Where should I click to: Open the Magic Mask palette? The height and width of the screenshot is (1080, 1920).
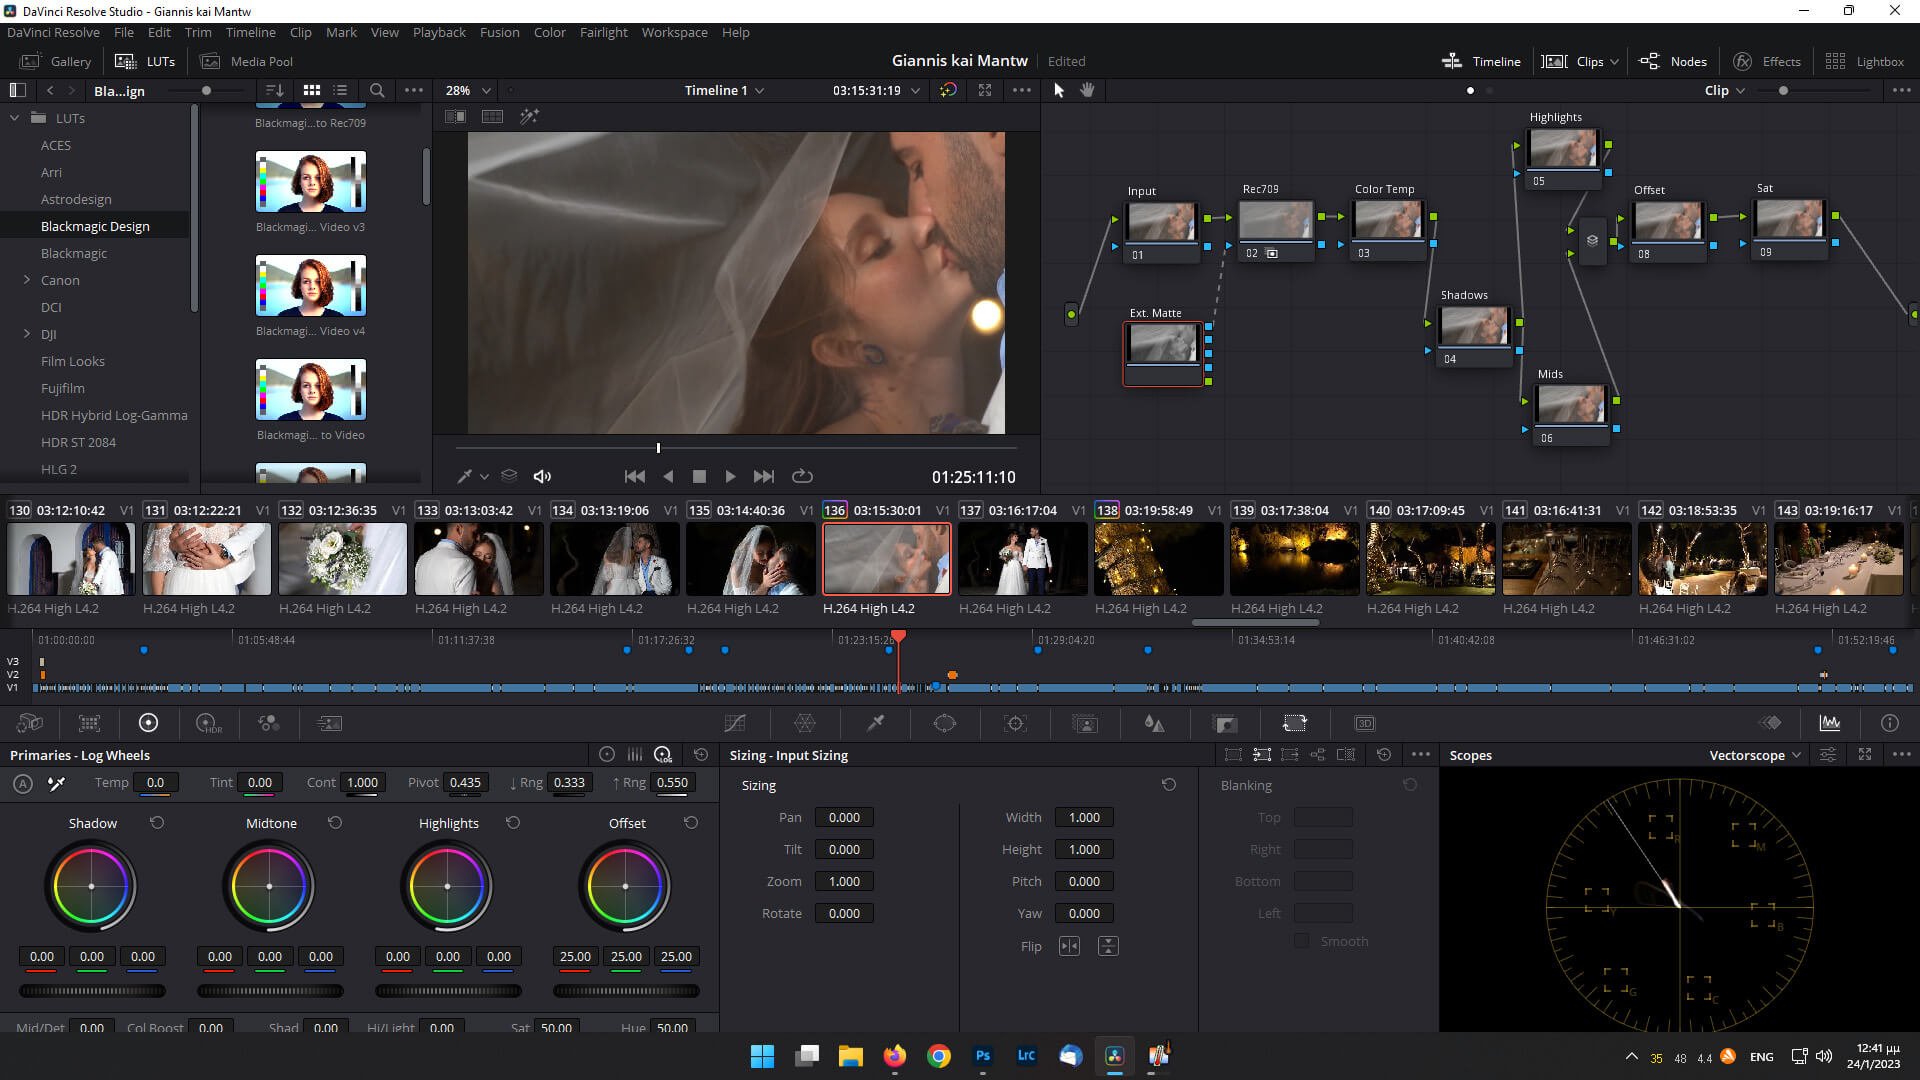(x=1085, y=723)
